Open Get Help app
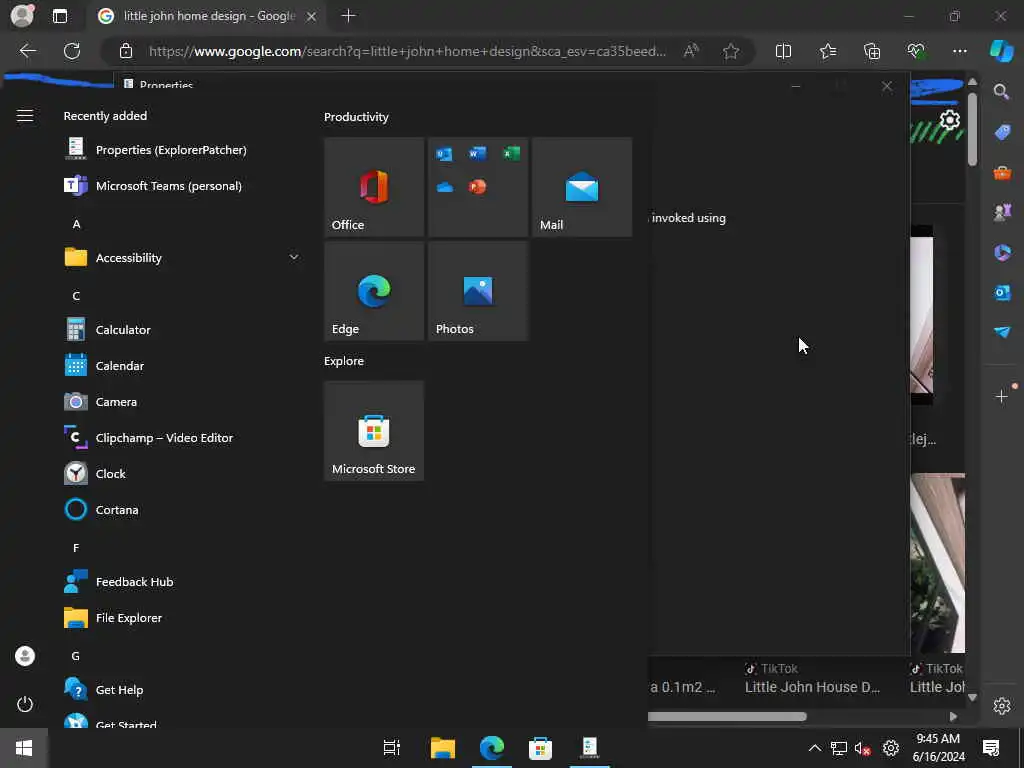The image size is (1024, 768). click(x=183, y=690)
